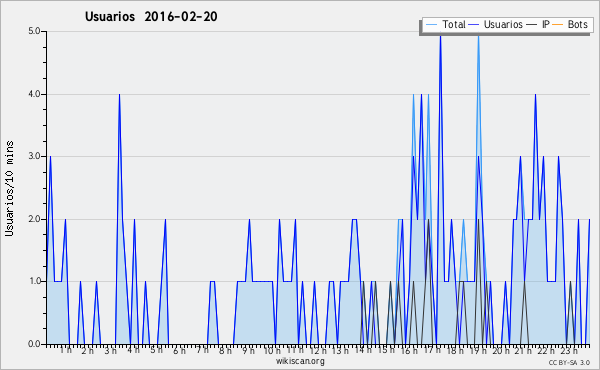Click the 0.0 y-axis value
This screenshot has height=370, width=600.
[x=34, y=344]
